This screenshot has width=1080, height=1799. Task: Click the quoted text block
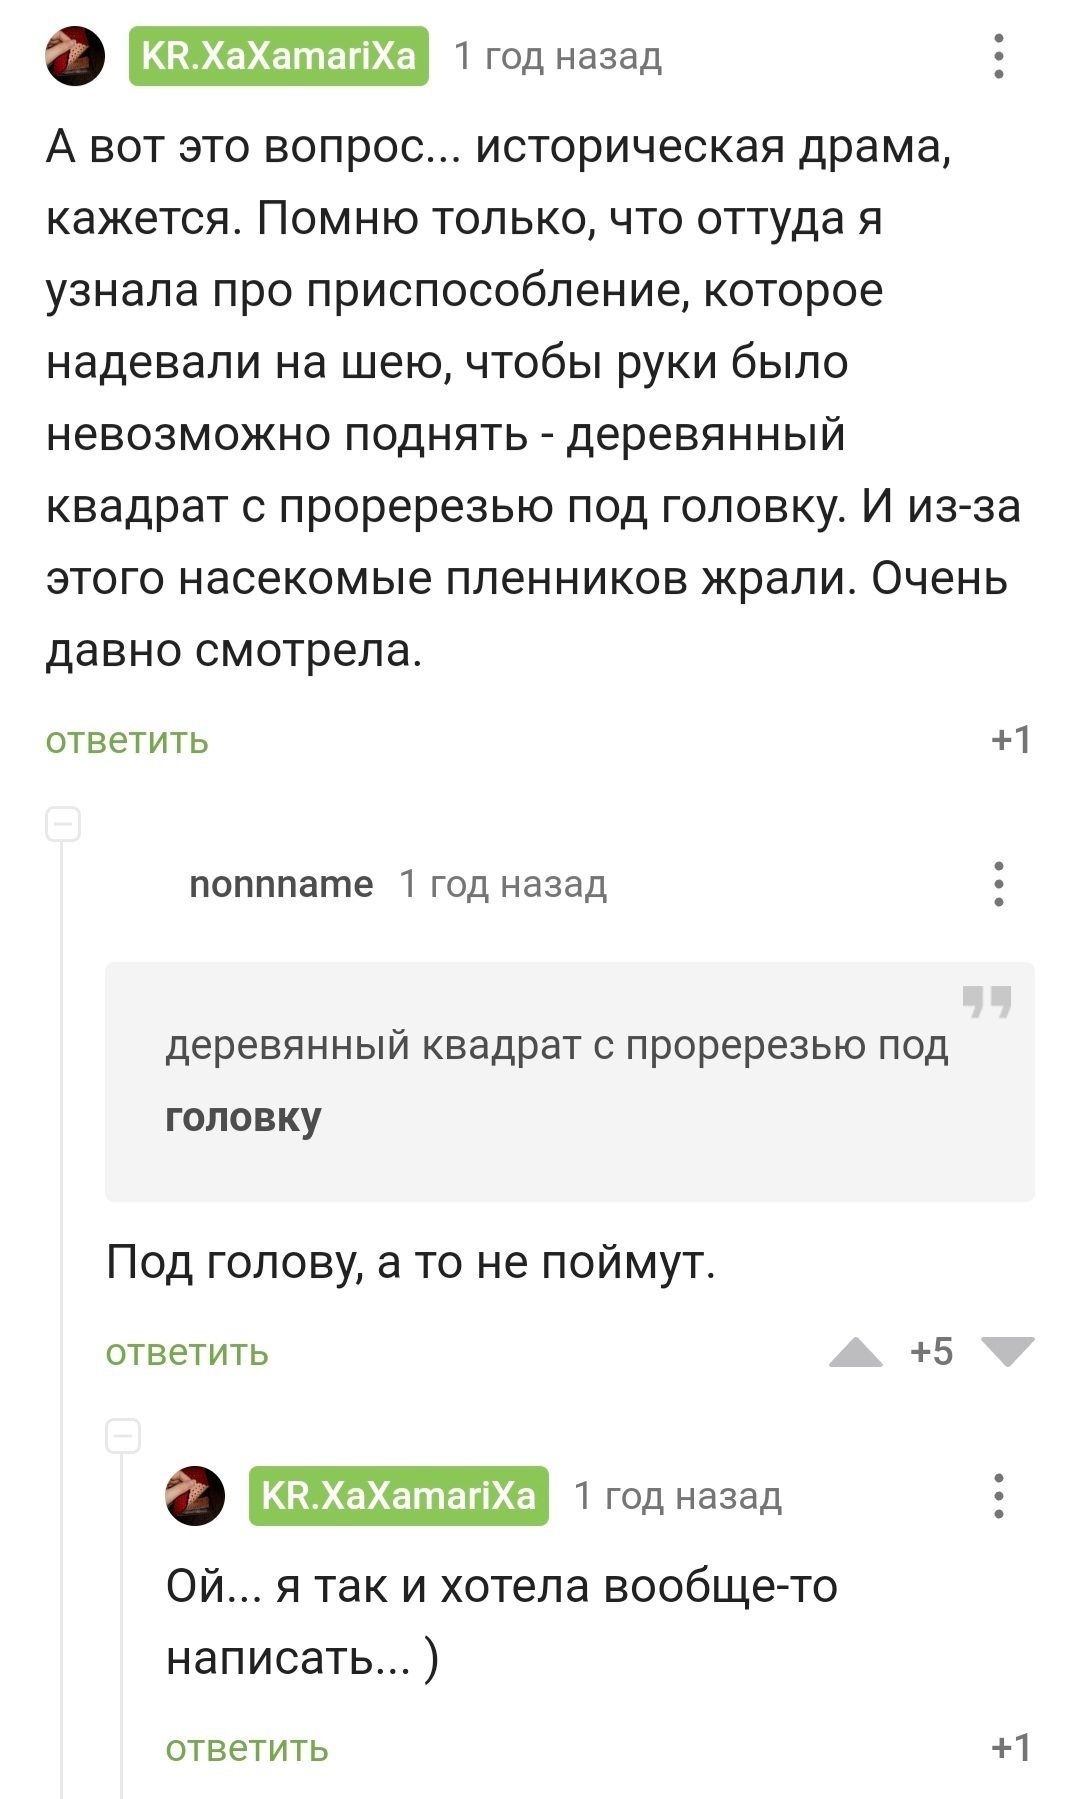coord(556,1080)
